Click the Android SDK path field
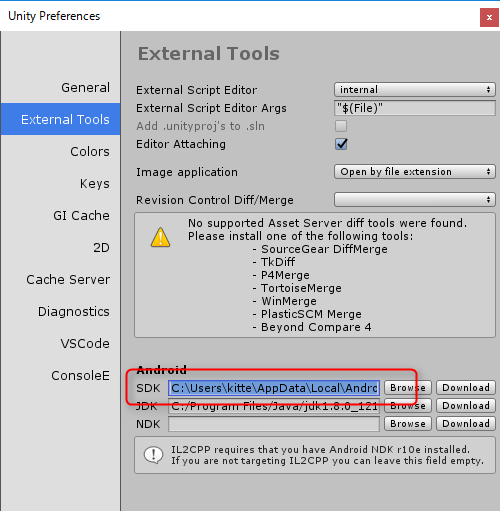This screenshot has height=511, width=500. (x=274, y=388)
